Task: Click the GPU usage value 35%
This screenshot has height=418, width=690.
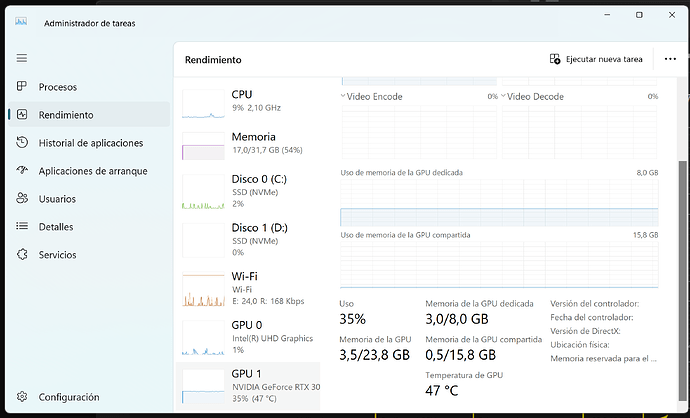Action: tap(352, 319)
